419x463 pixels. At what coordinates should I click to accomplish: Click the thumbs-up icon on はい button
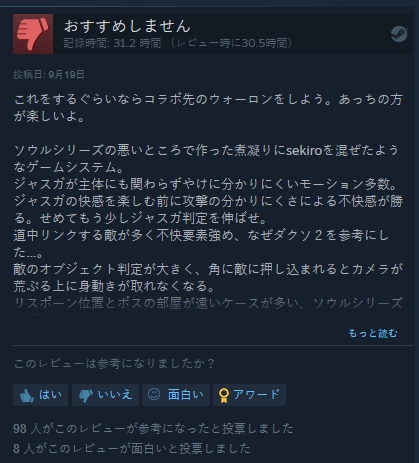(27, 395)
